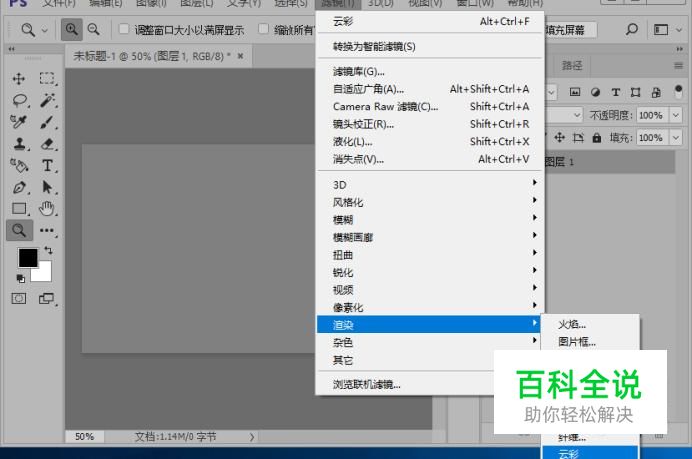Open the 不透明度 opacity dropdown arrow
Viewport: 692px width, 459px height.
click(x=676, y=115)
